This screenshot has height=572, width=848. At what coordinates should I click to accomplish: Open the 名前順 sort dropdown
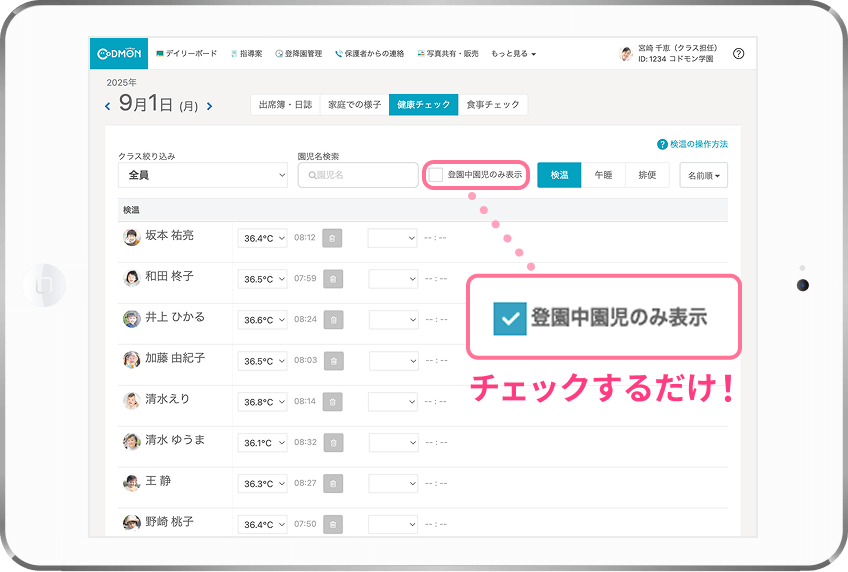coord(703,175)
